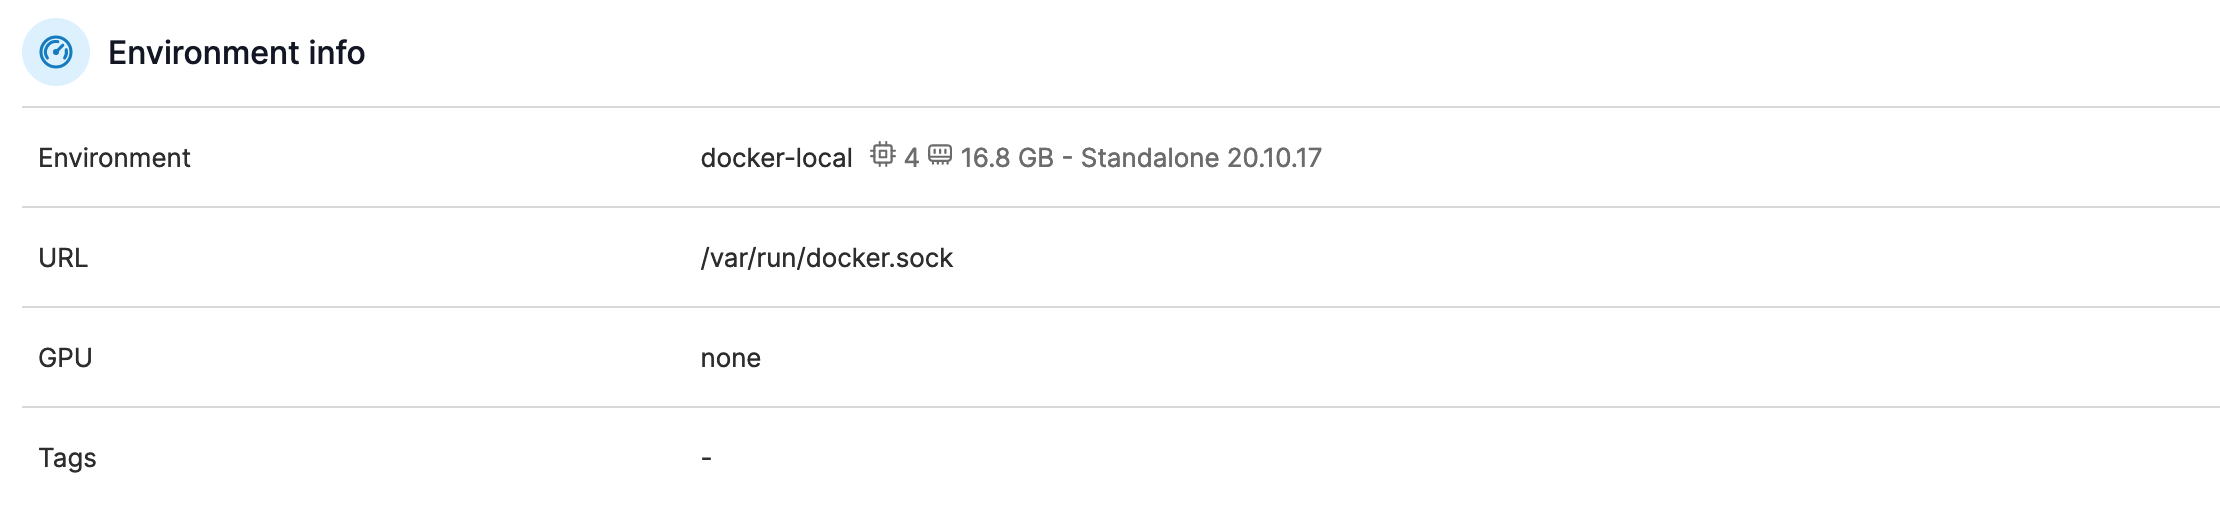The image size is (2220, 520).
Task: Click the word 'info' in panel heading
Action: [x=336, y=53]
